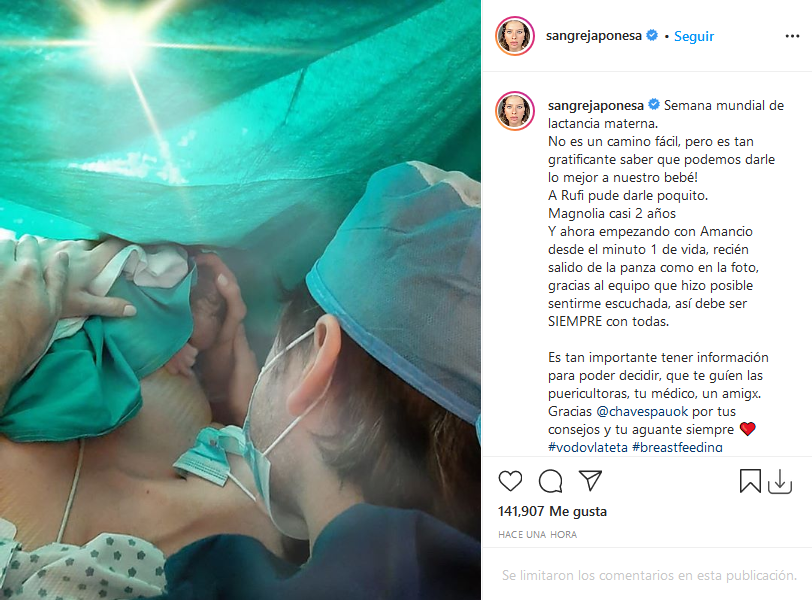Save post with the bookmark icon
The height and width of the screenshot is (600, 812).
coord(750,481)
